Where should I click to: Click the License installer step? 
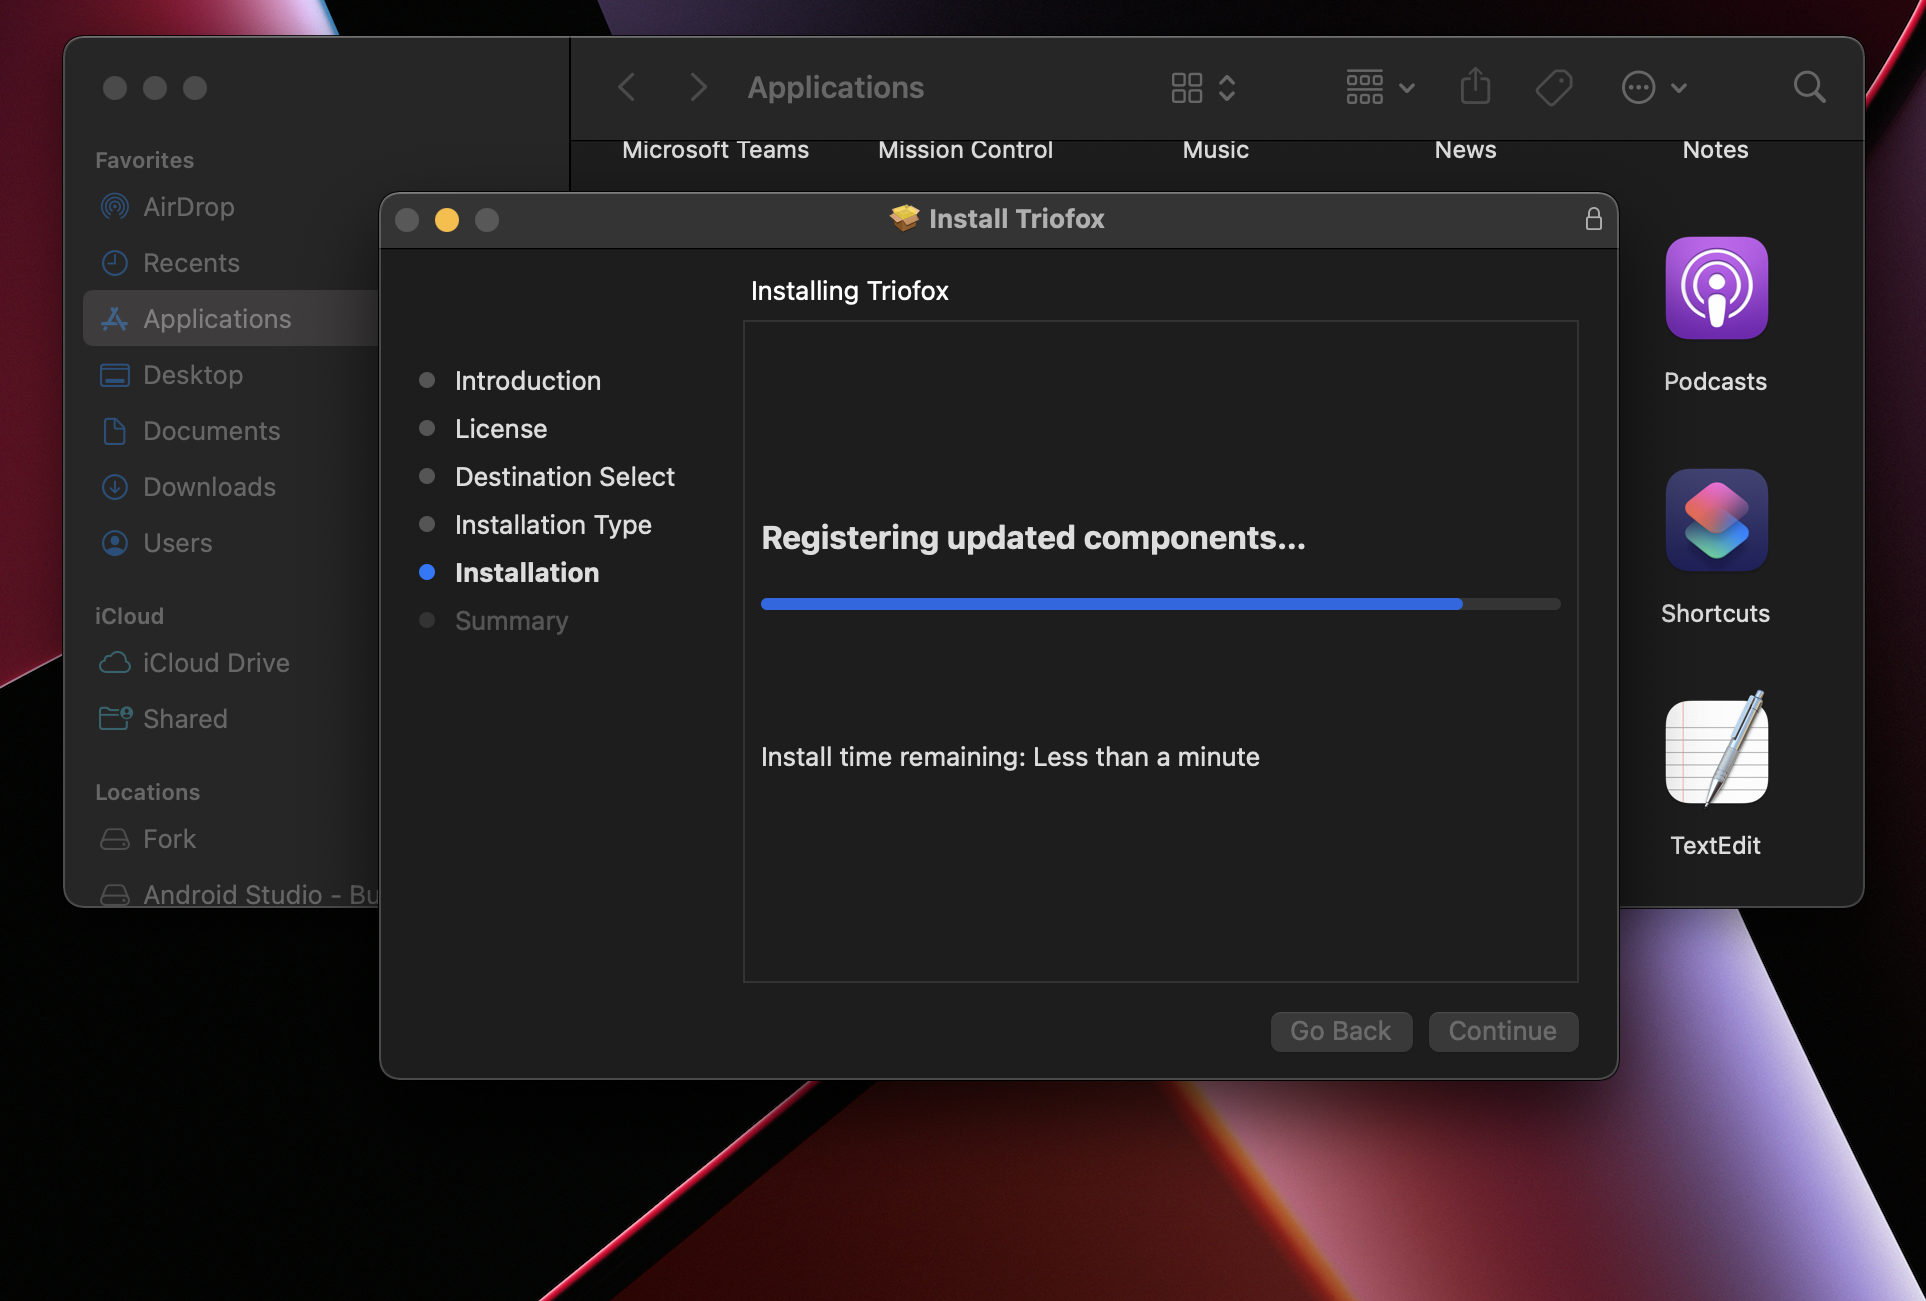501,428
